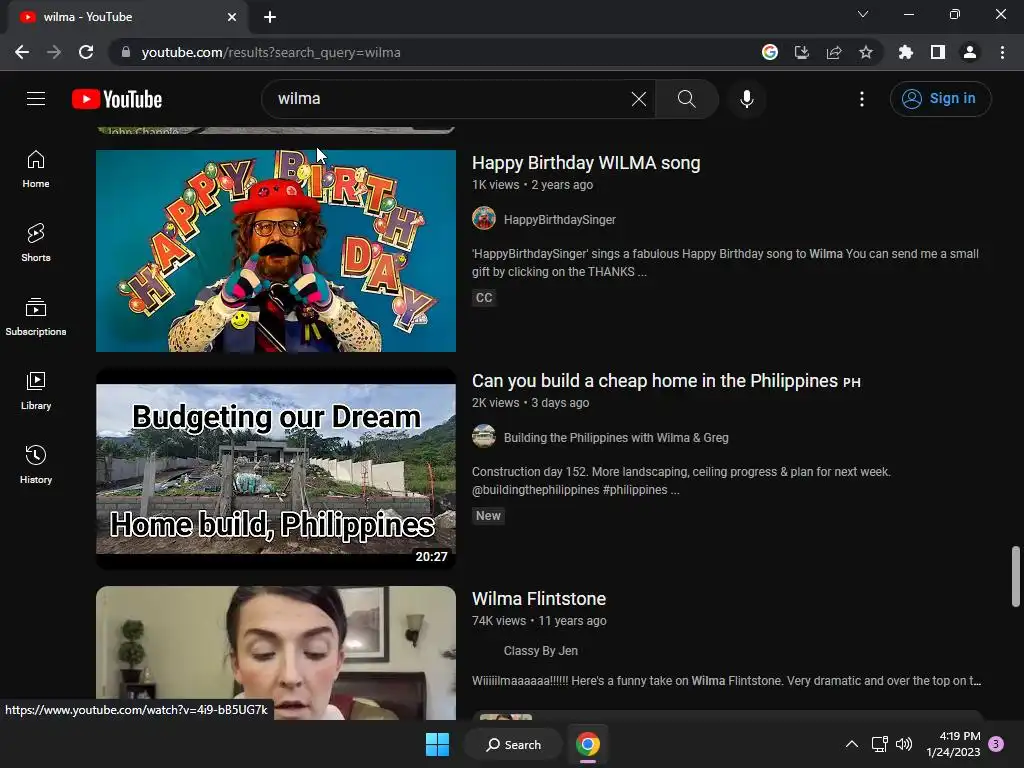Open the network tray icon
Viewport: 1024px width, 768px height.
880,744
